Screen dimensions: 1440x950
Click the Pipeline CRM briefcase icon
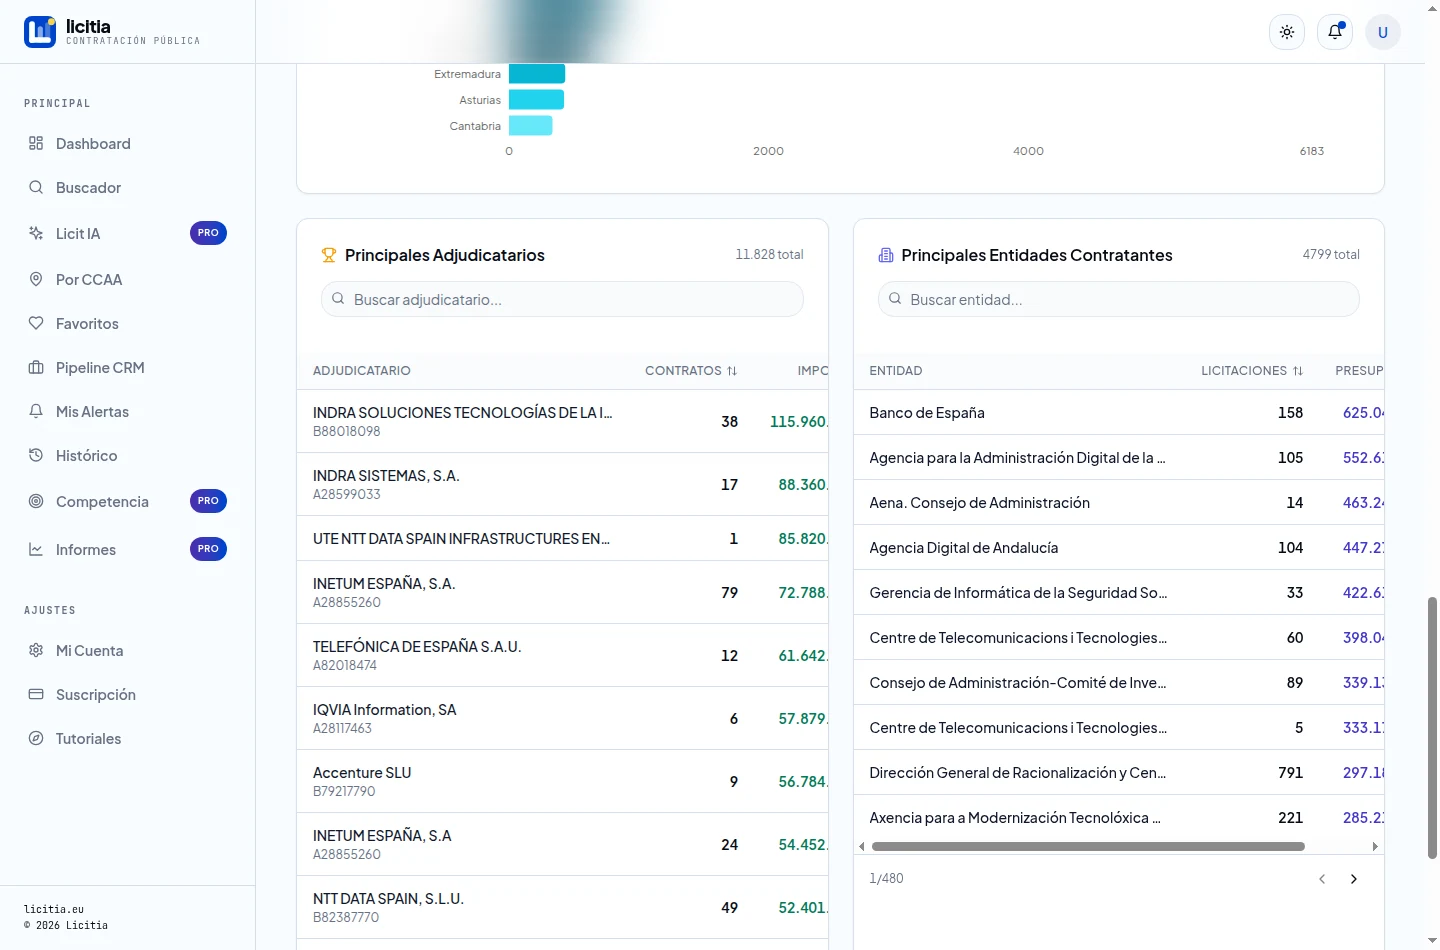coord(36,367)
